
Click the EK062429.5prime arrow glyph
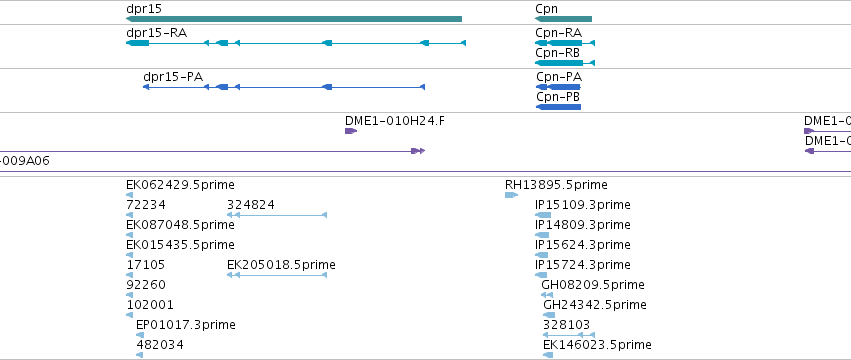click(x=129, y=195)
